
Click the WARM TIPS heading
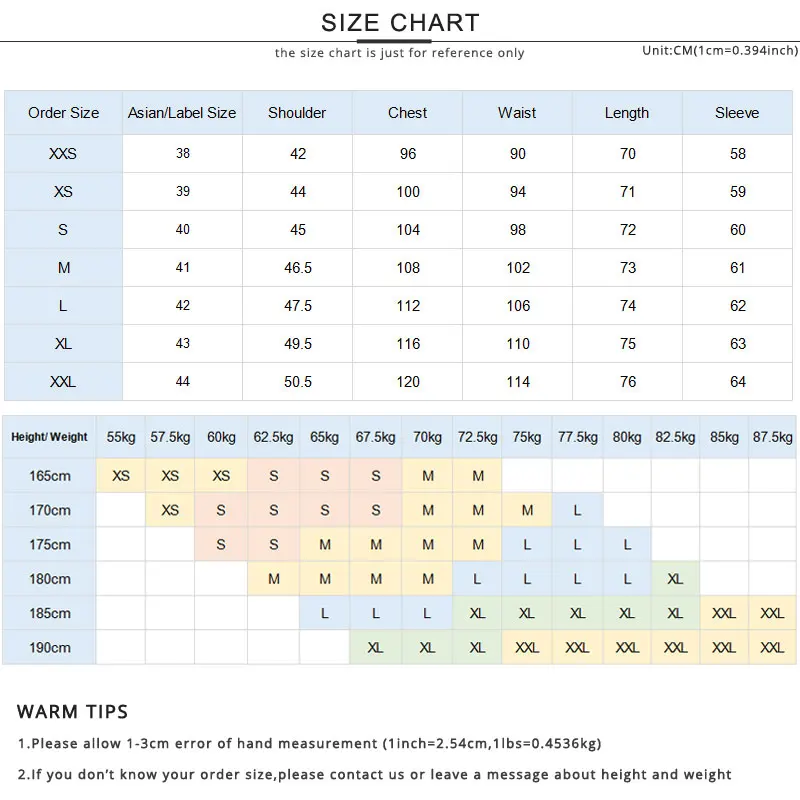(x=72, y=712)
